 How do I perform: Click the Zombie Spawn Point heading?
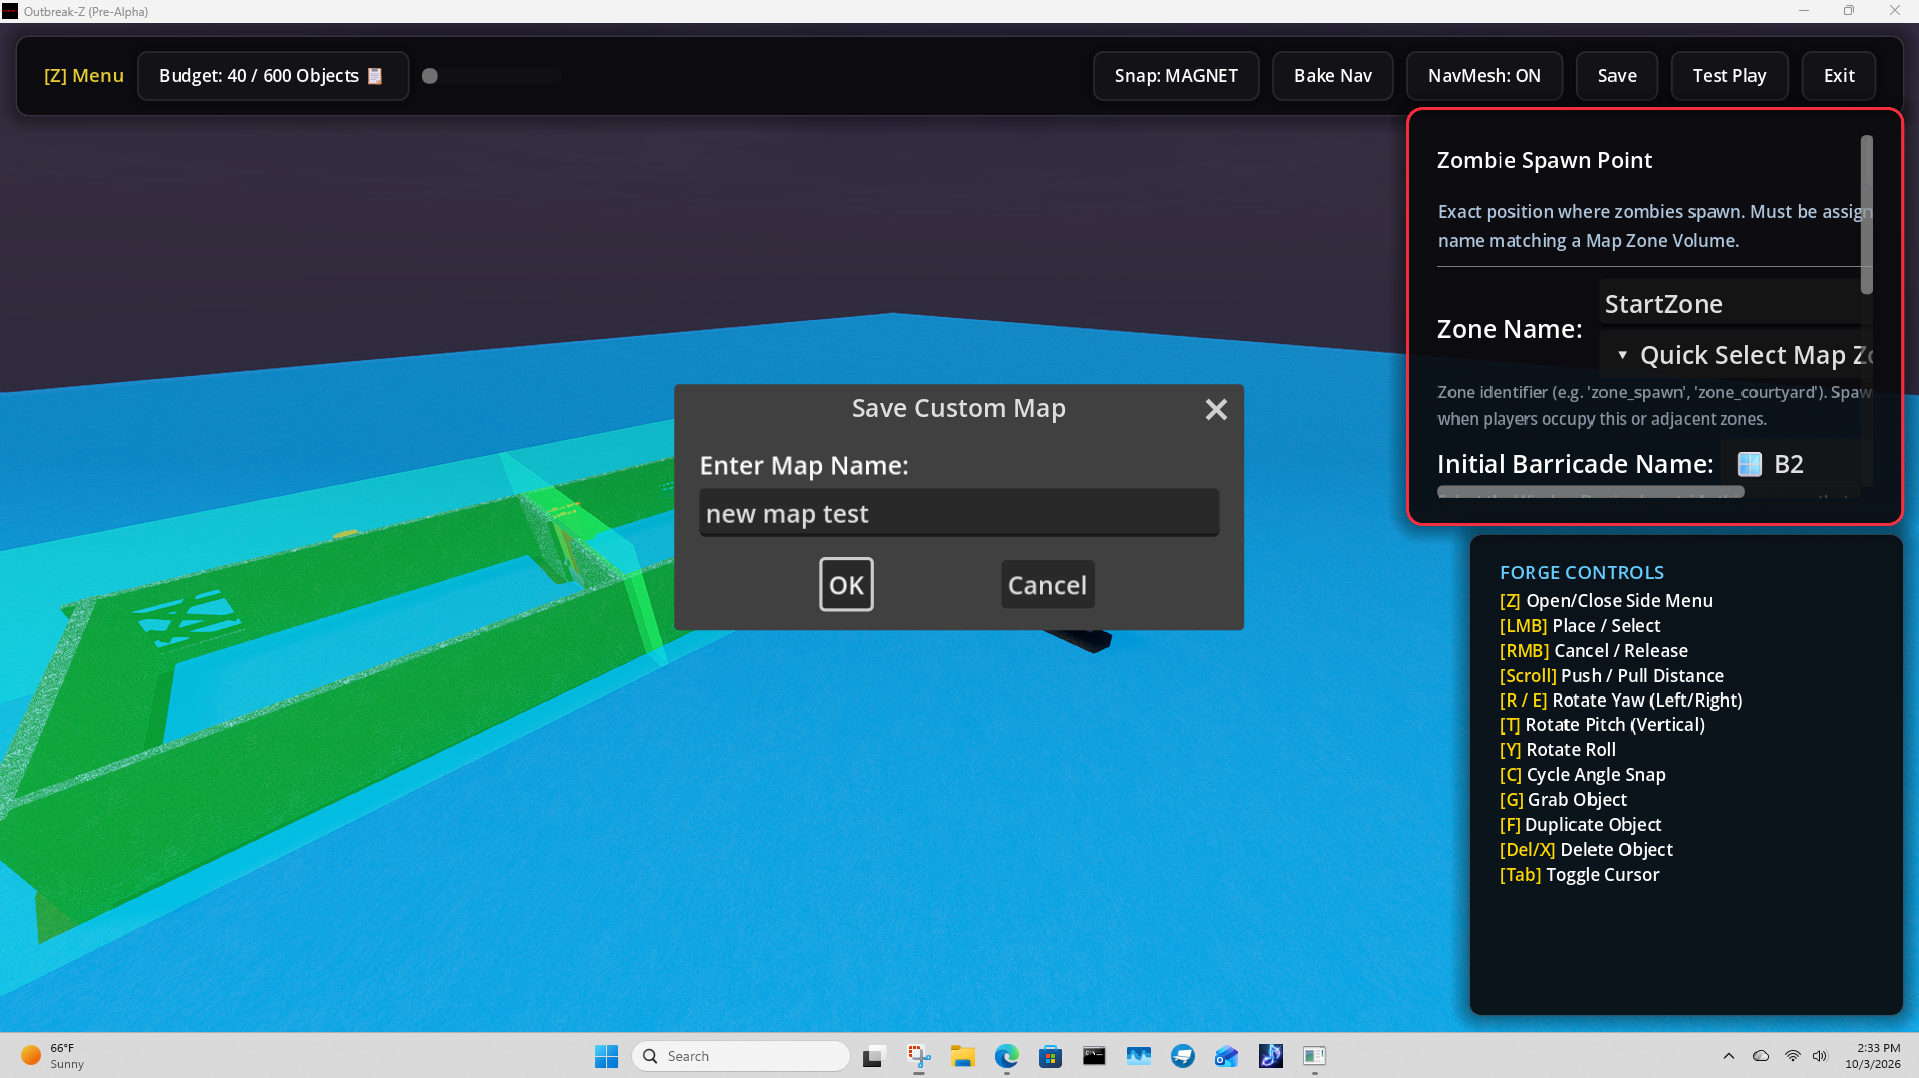point(1544,160)
